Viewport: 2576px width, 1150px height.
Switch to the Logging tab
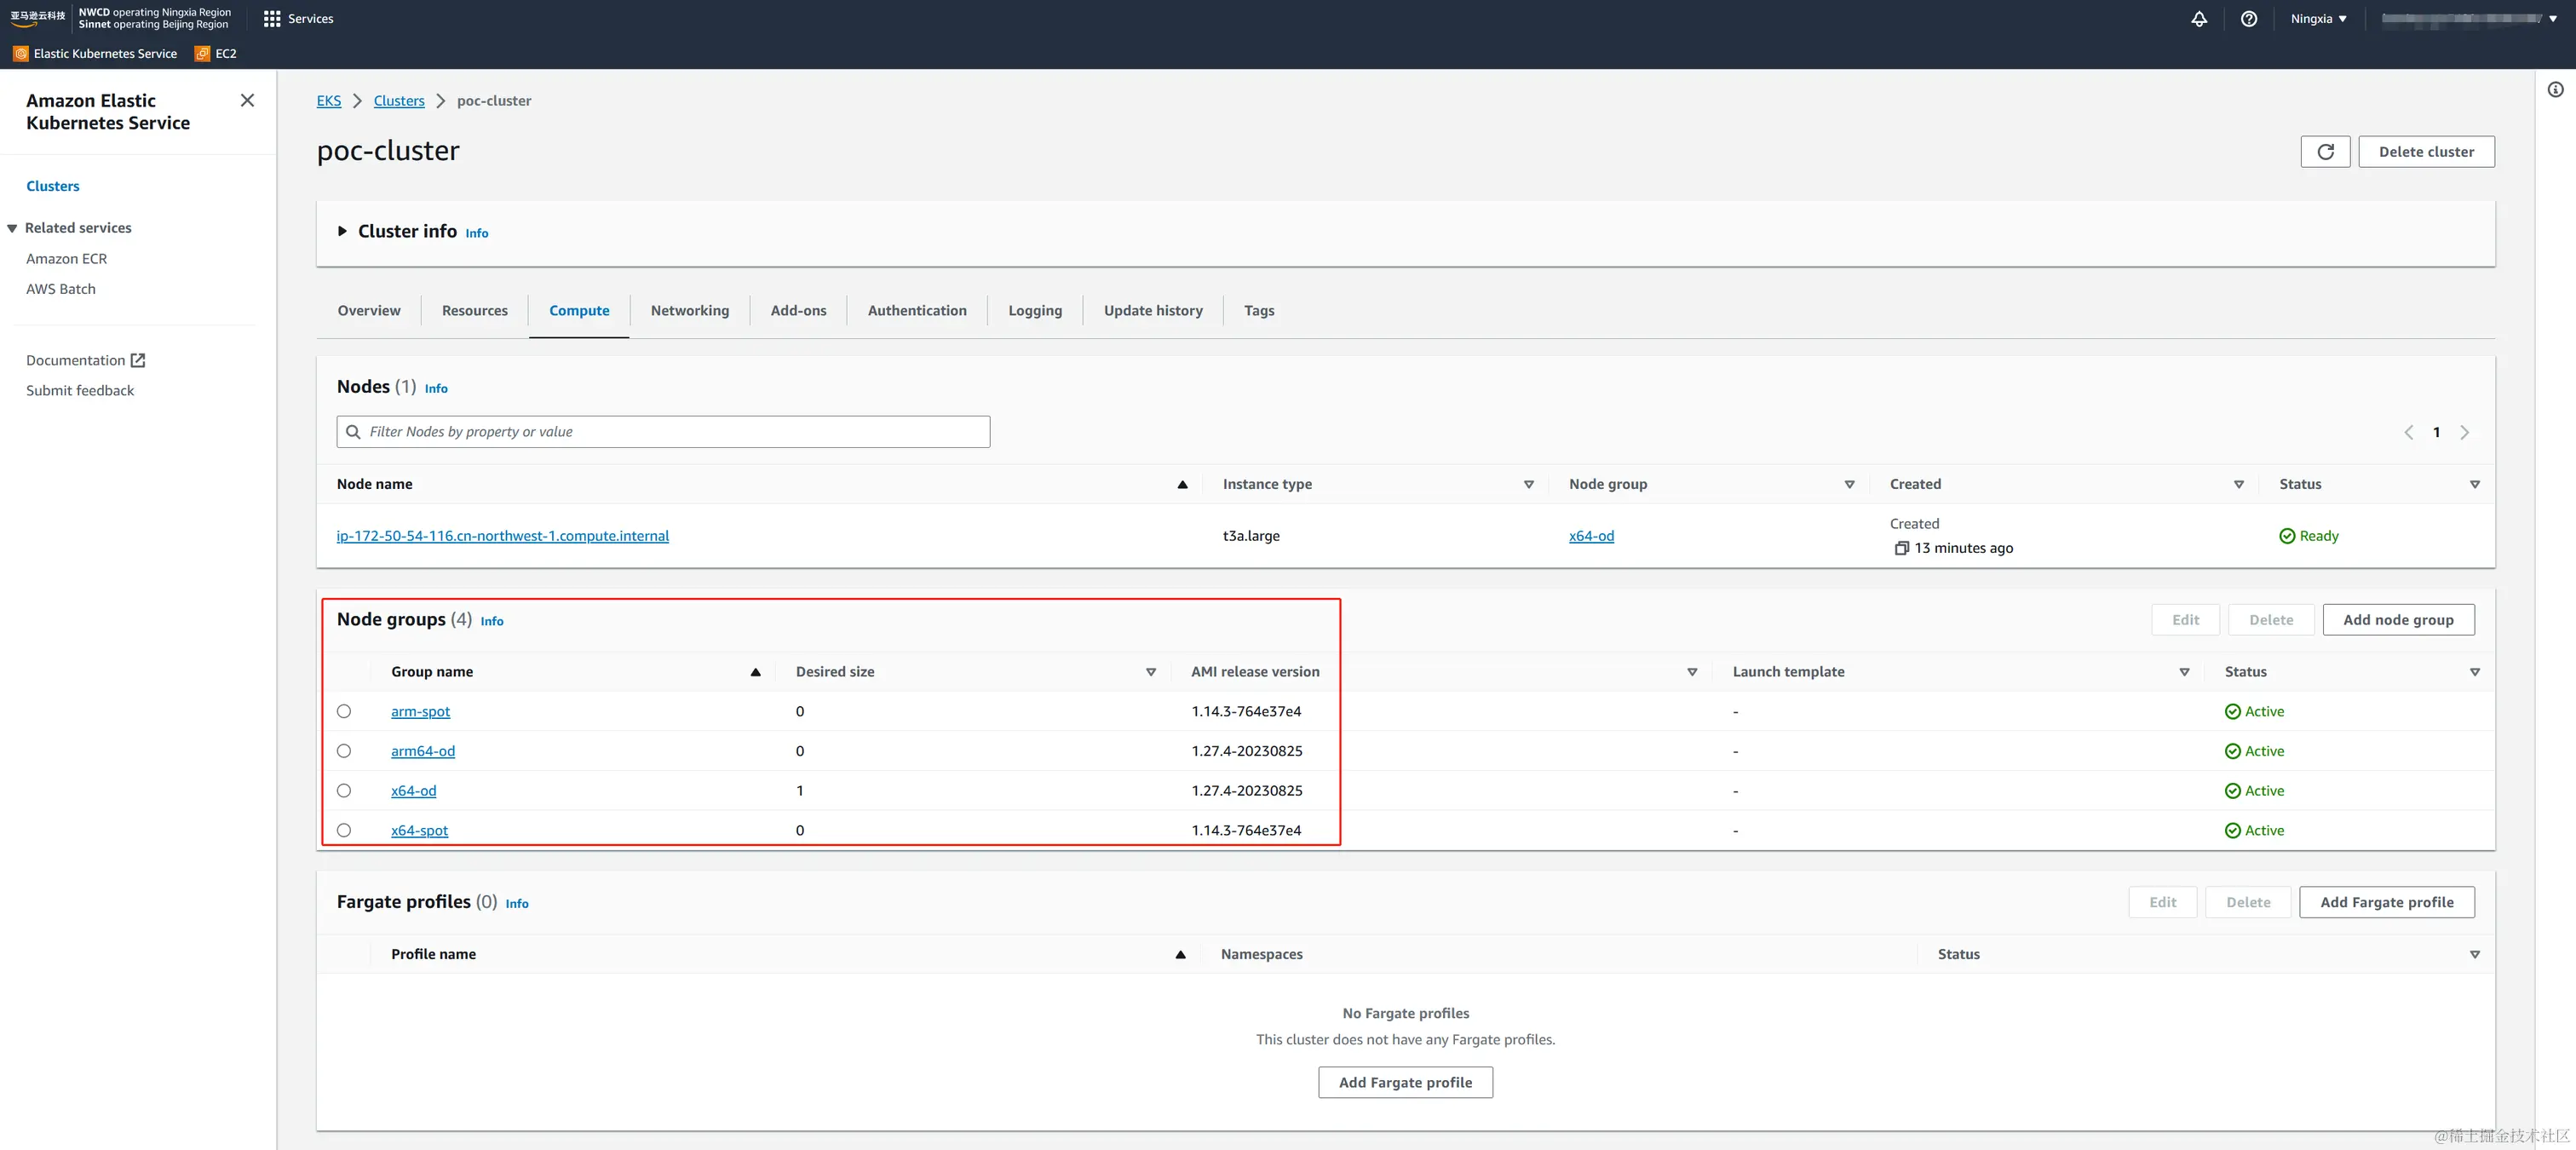coord(1035,311)
